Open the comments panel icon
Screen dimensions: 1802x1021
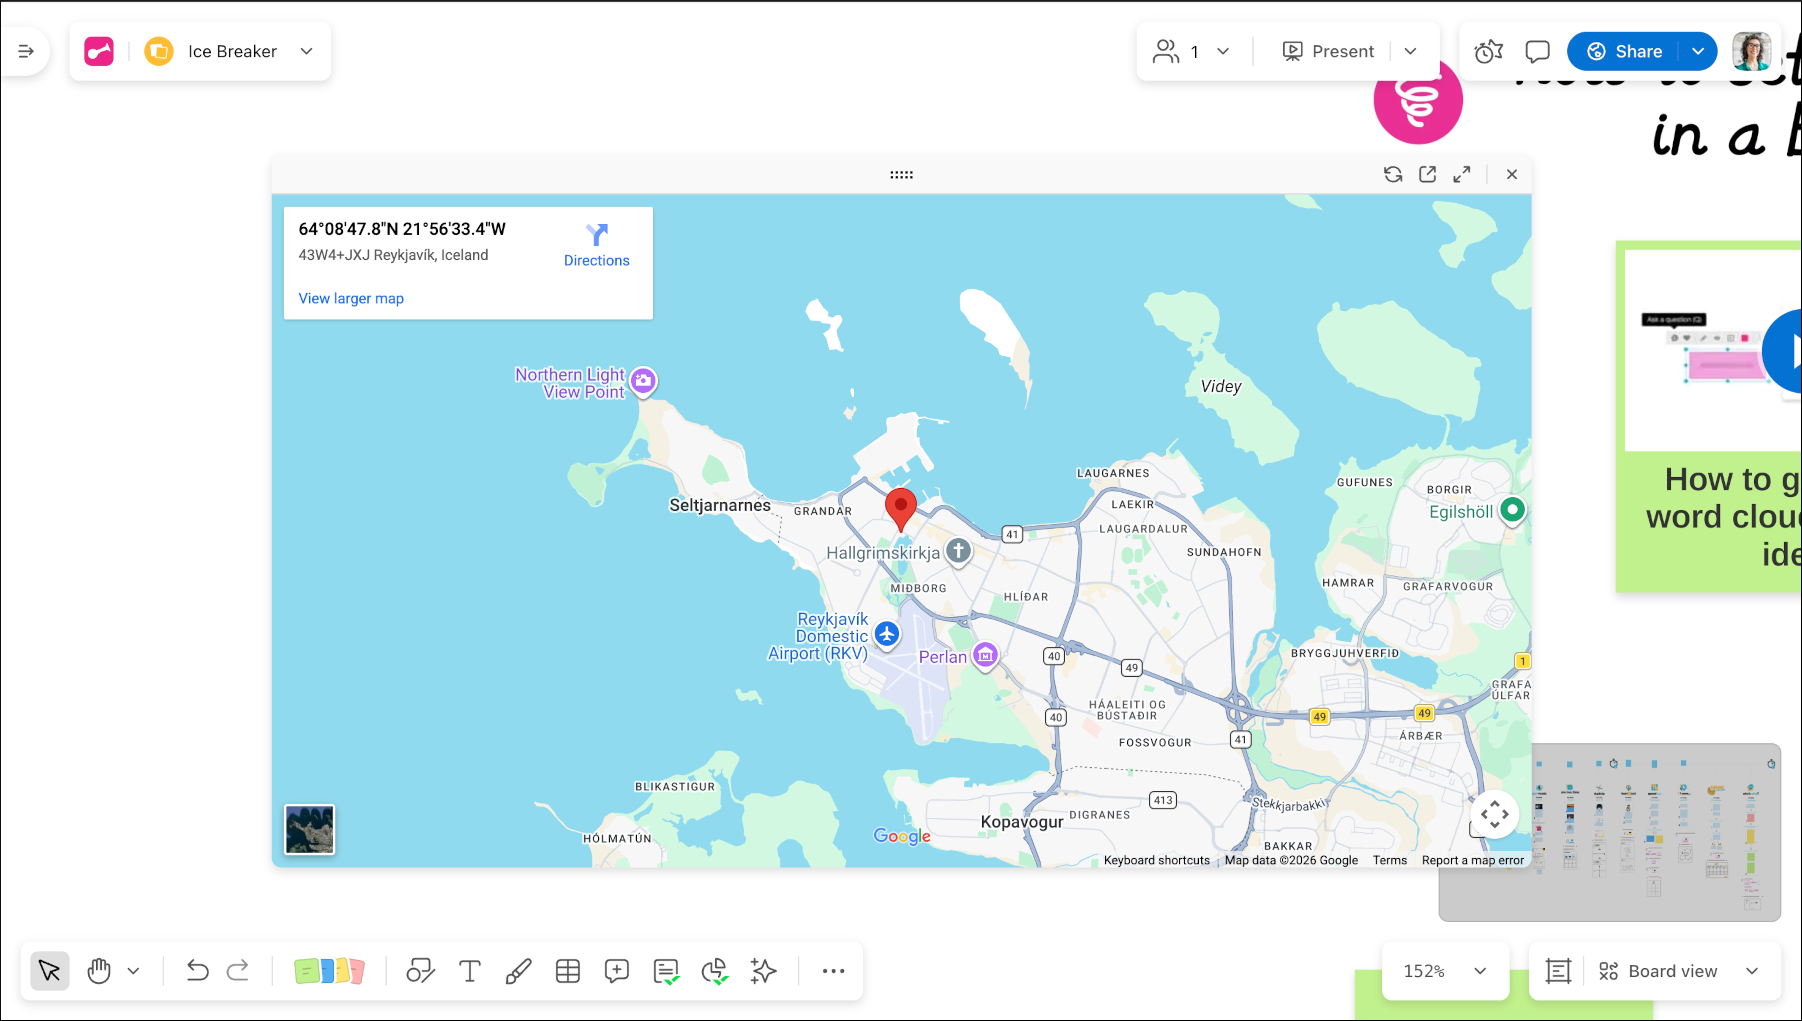coord(1537,52)
